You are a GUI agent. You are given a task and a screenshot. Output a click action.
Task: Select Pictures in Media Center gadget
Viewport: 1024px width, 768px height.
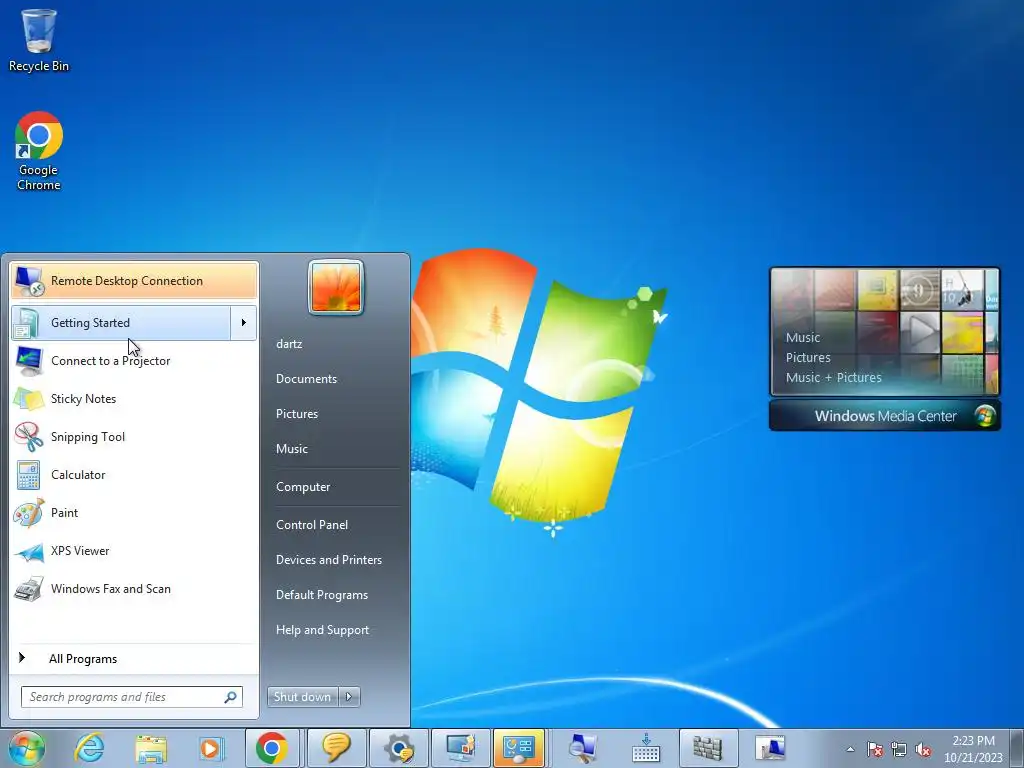[808, 358]
